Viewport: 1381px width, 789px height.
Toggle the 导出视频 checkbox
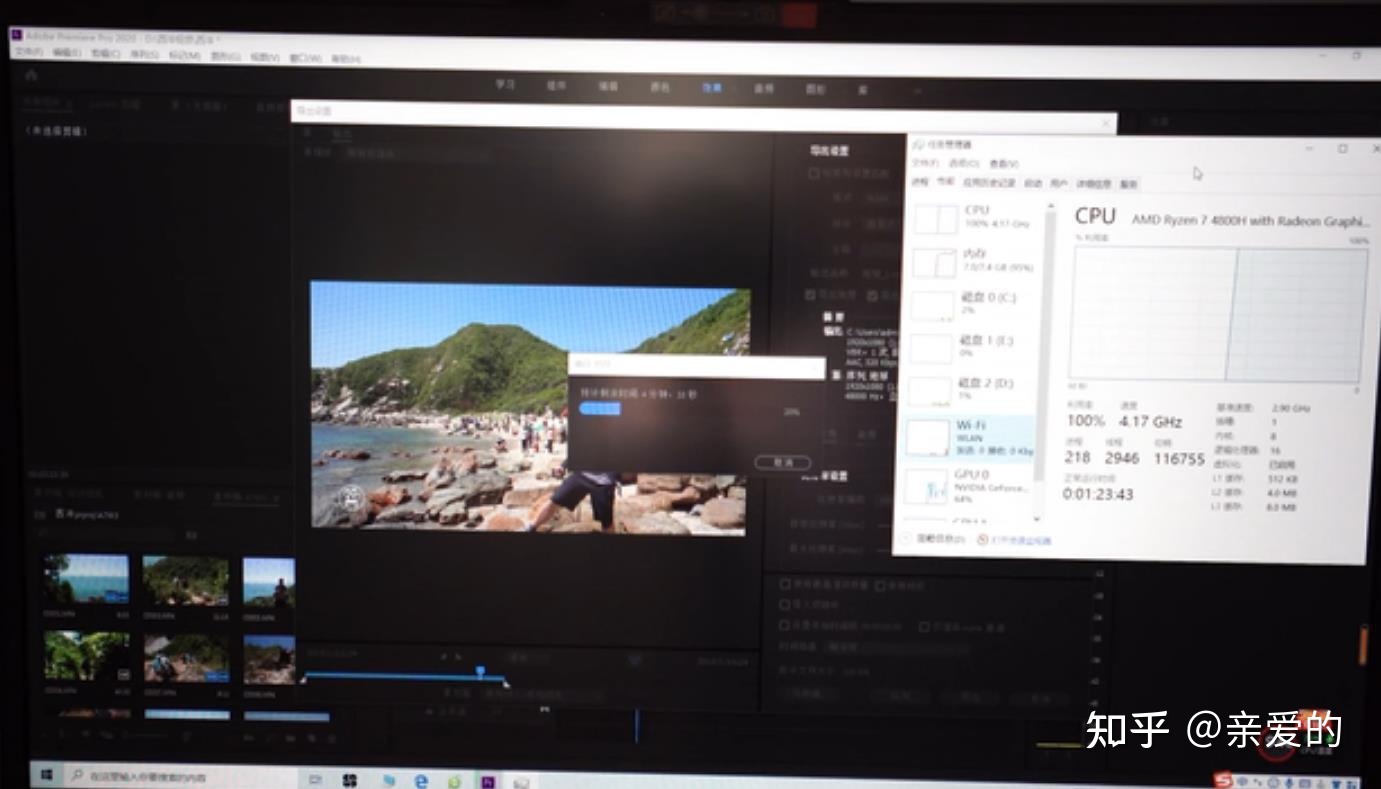click(x=811, y=294)
